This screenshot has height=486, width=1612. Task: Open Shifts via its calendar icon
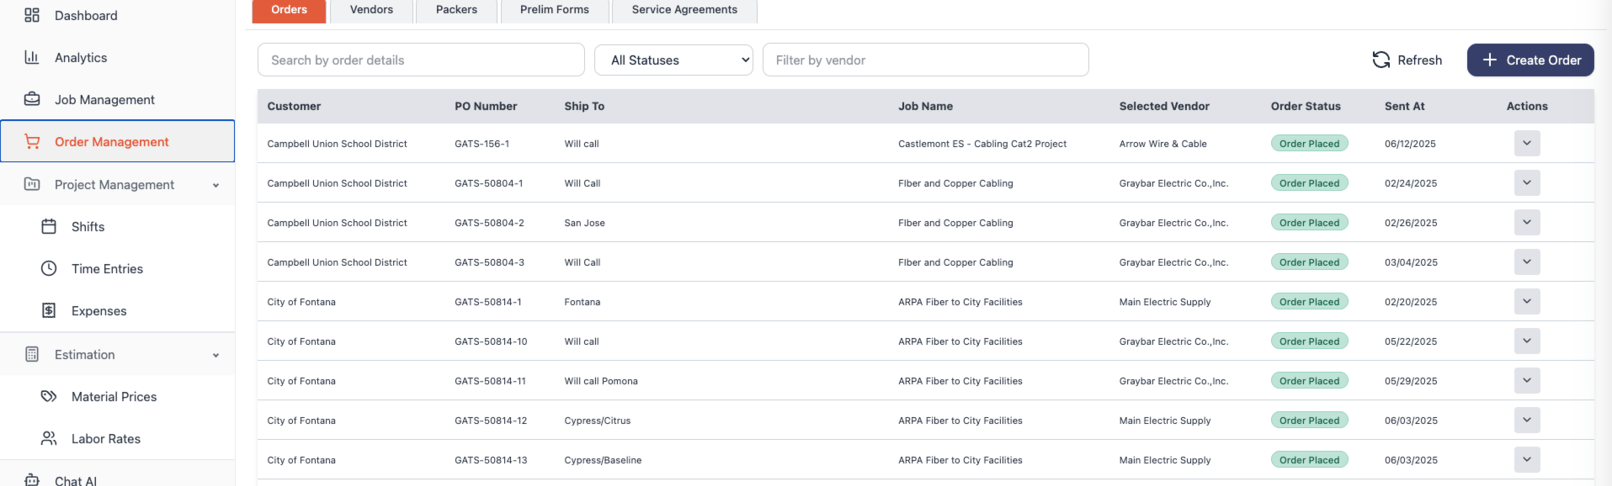click(x=48, y=227)
